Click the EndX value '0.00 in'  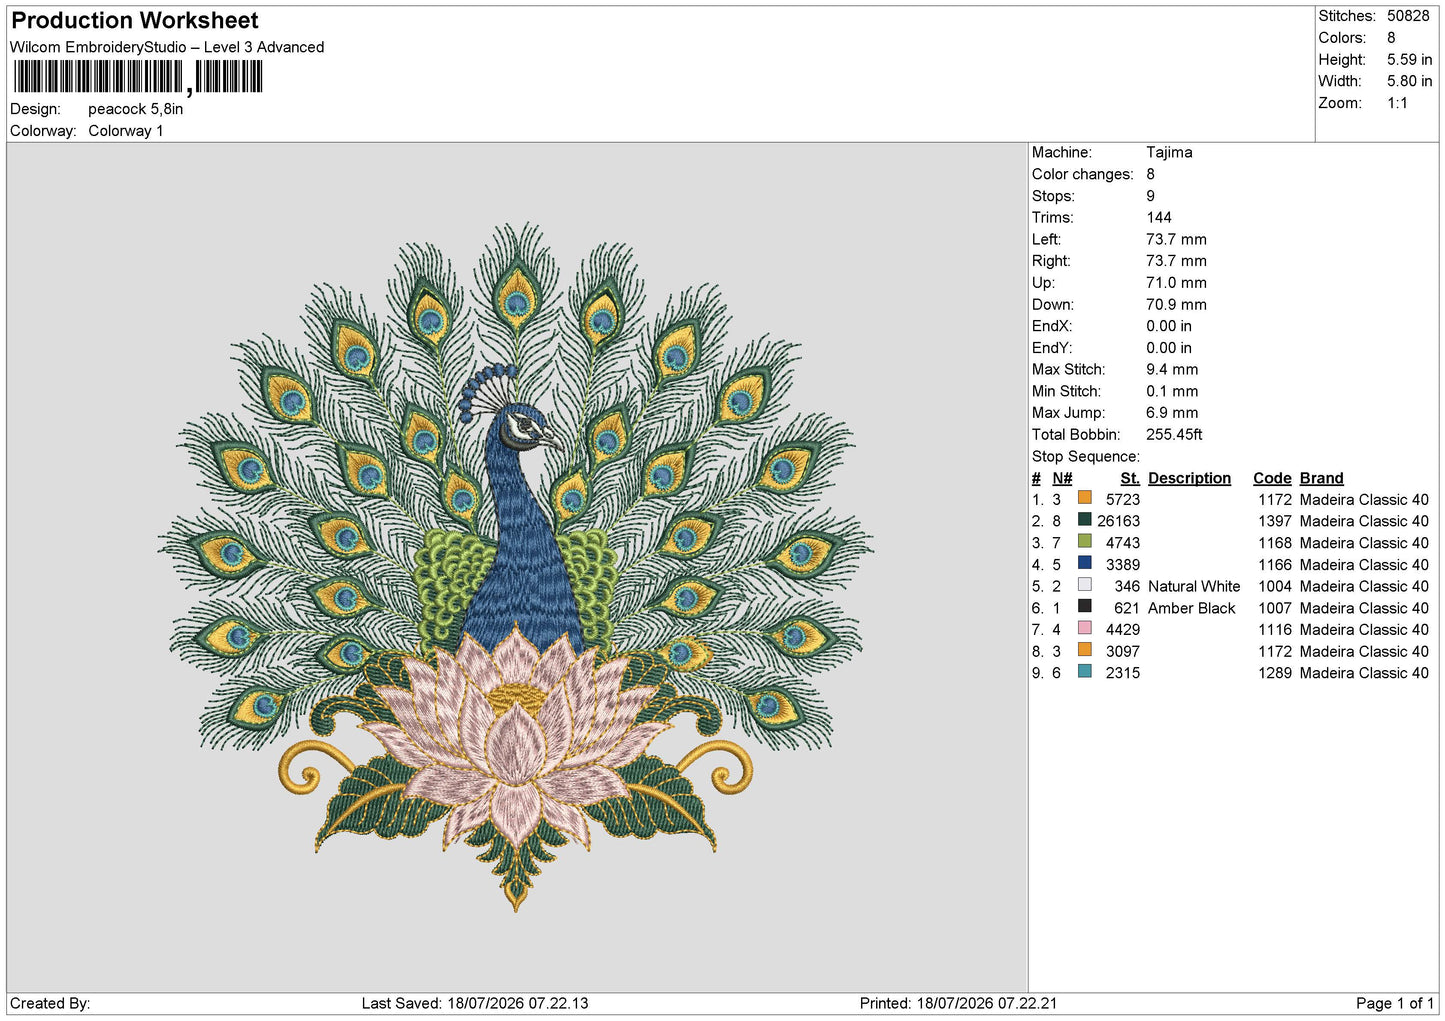click(x=1169, y=326)
